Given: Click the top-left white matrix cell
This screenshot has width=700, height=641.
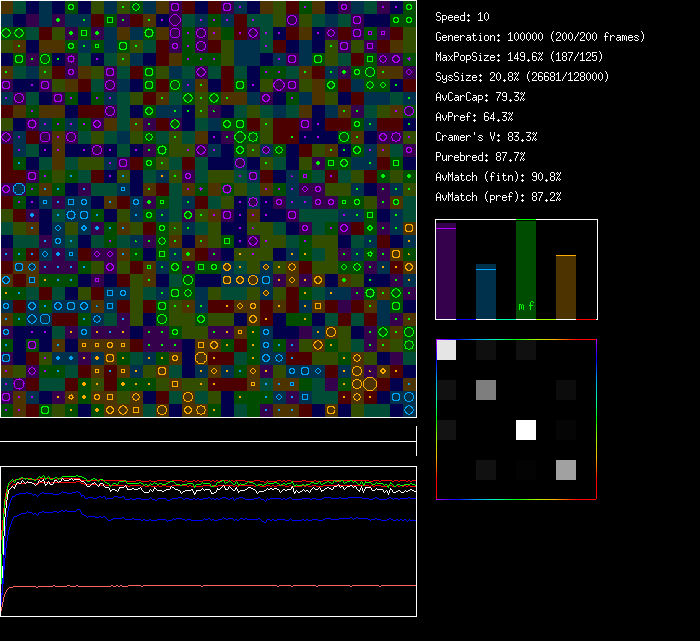Looking at the screenshot, I should [446, 350].
